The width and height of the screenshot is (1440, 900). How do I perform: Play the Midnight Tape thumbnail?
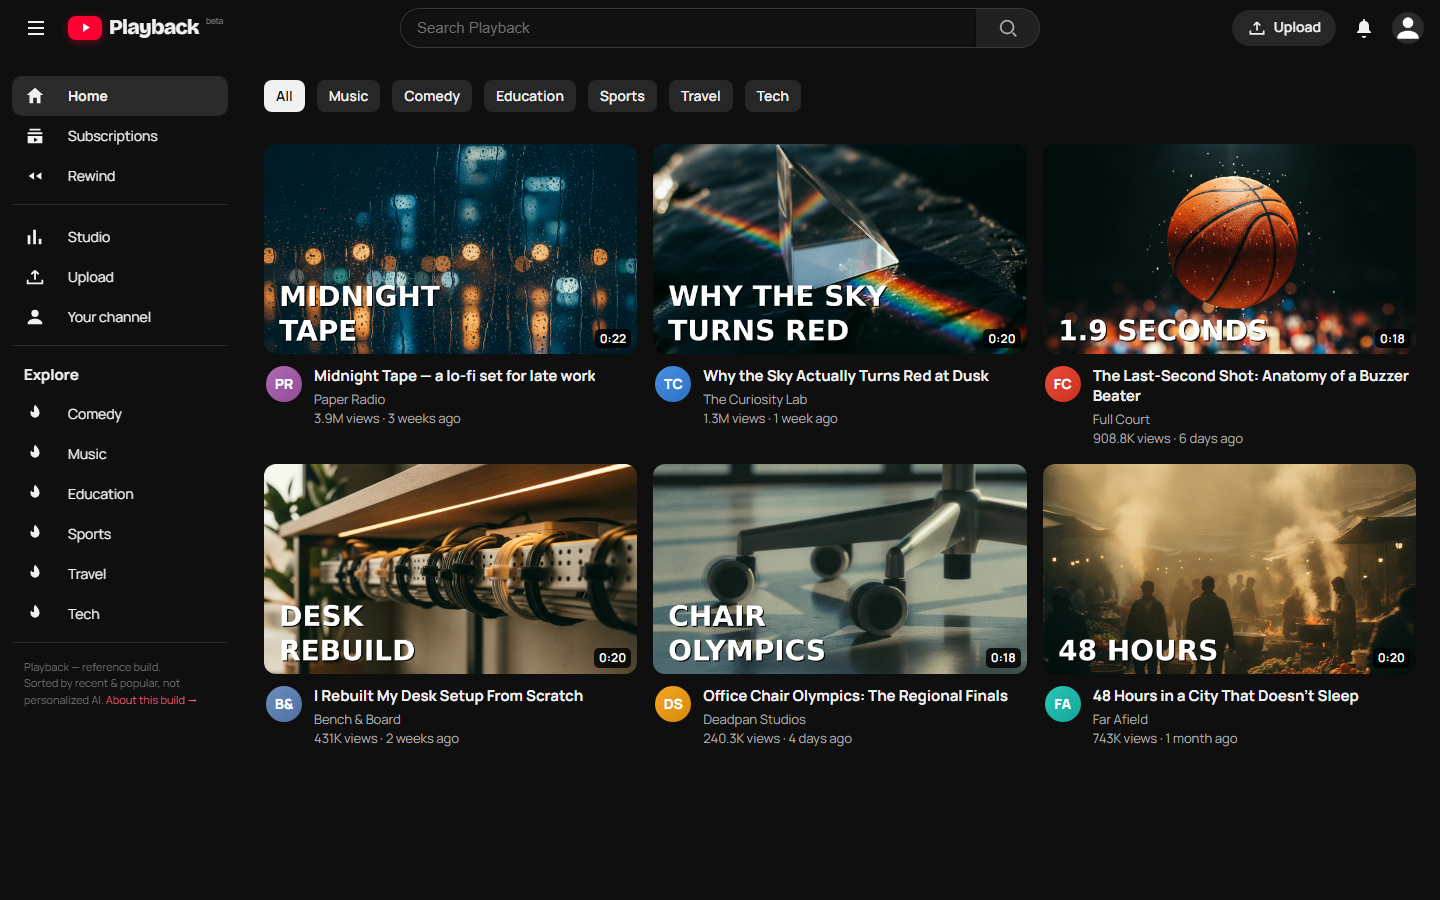(x=450, y=249)
